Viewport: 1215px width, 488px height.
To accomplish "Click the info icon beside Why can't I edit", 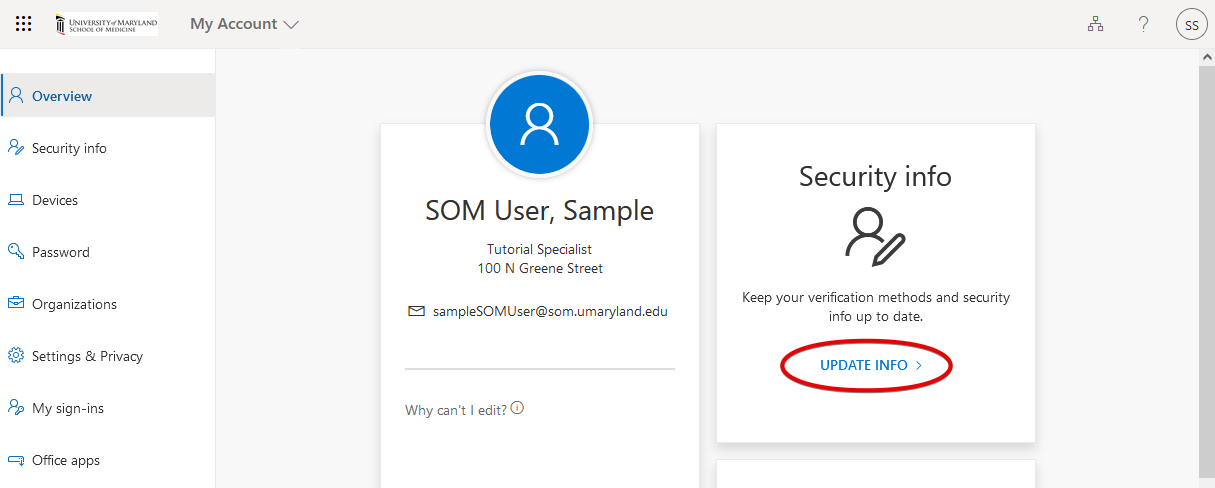I will (518, 408).
